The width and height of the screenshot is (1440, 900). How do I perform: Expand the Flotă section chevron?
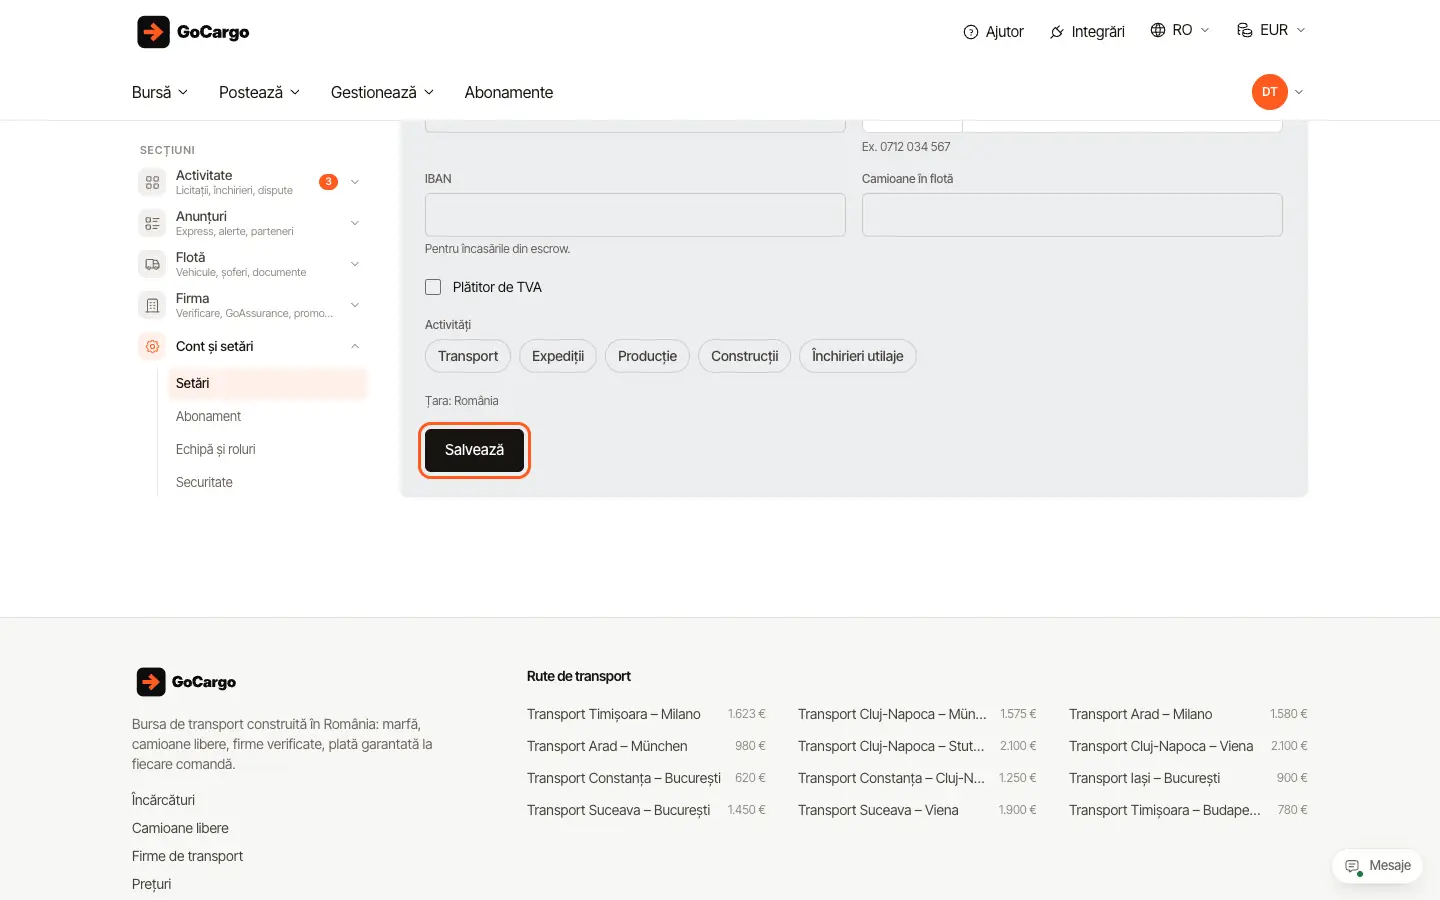[x=355, y=264]
